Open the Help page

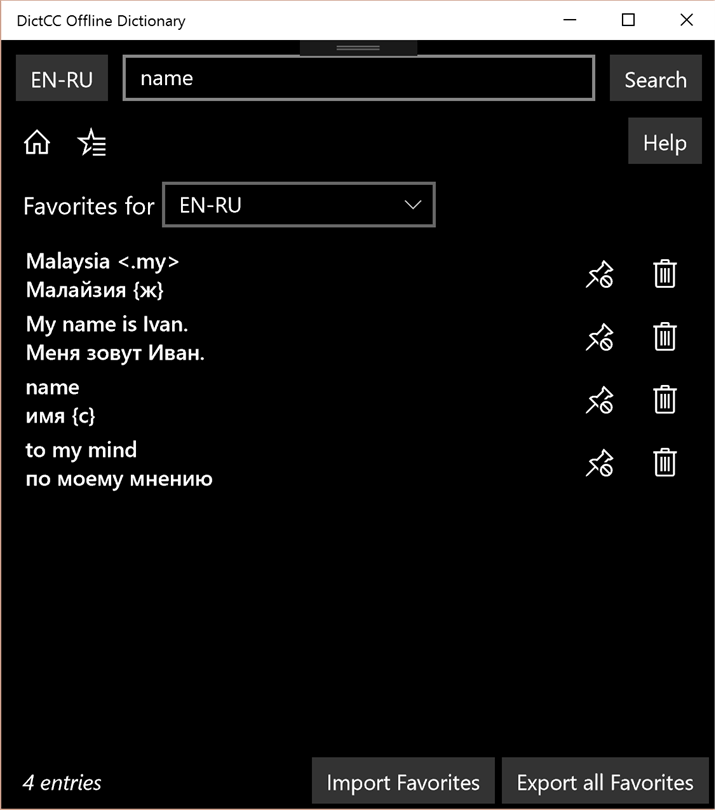(664, 142)
